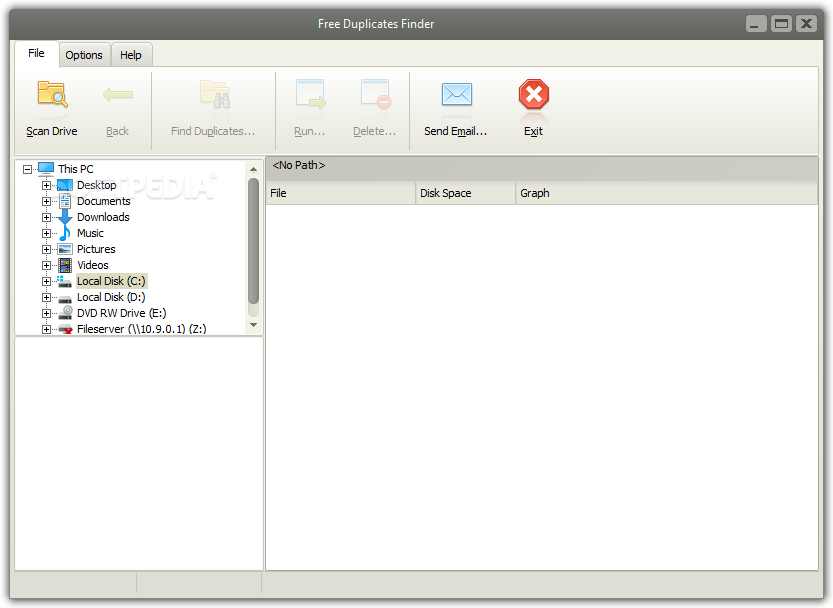Expand the Desktop tree node
Viewport: 833px width, 608px height.
point(47,185)
